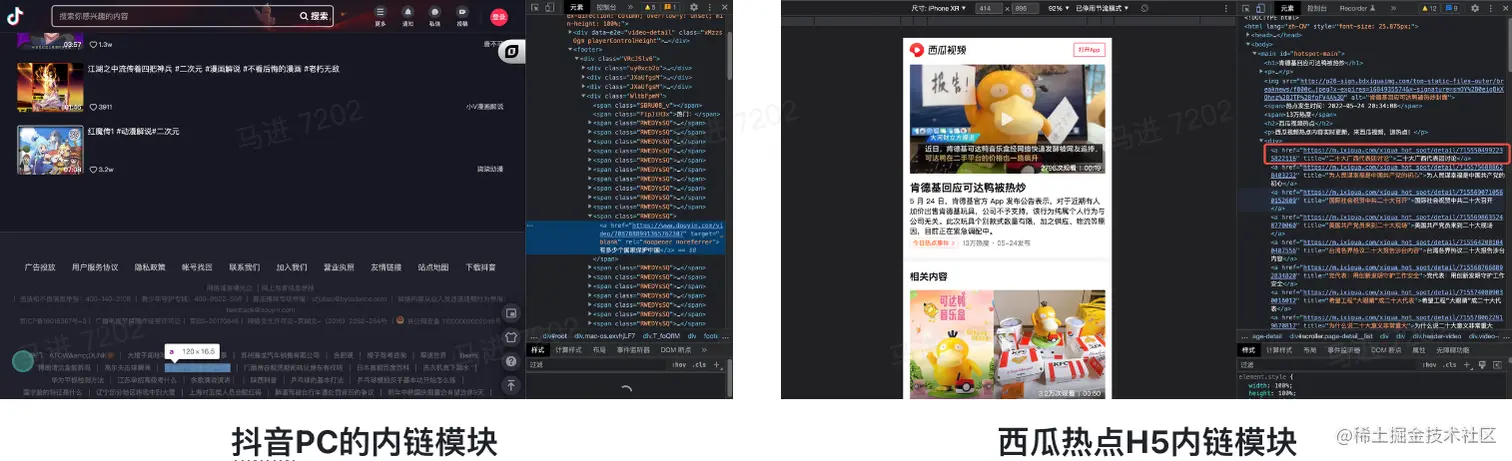Select div#root breadcrumb in Douyin DevTools

point(555,336)
